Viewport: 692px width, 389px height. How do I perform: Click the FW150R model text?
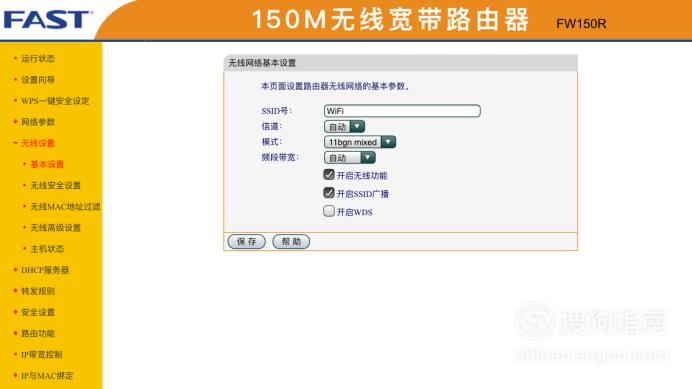pos(581,24)
